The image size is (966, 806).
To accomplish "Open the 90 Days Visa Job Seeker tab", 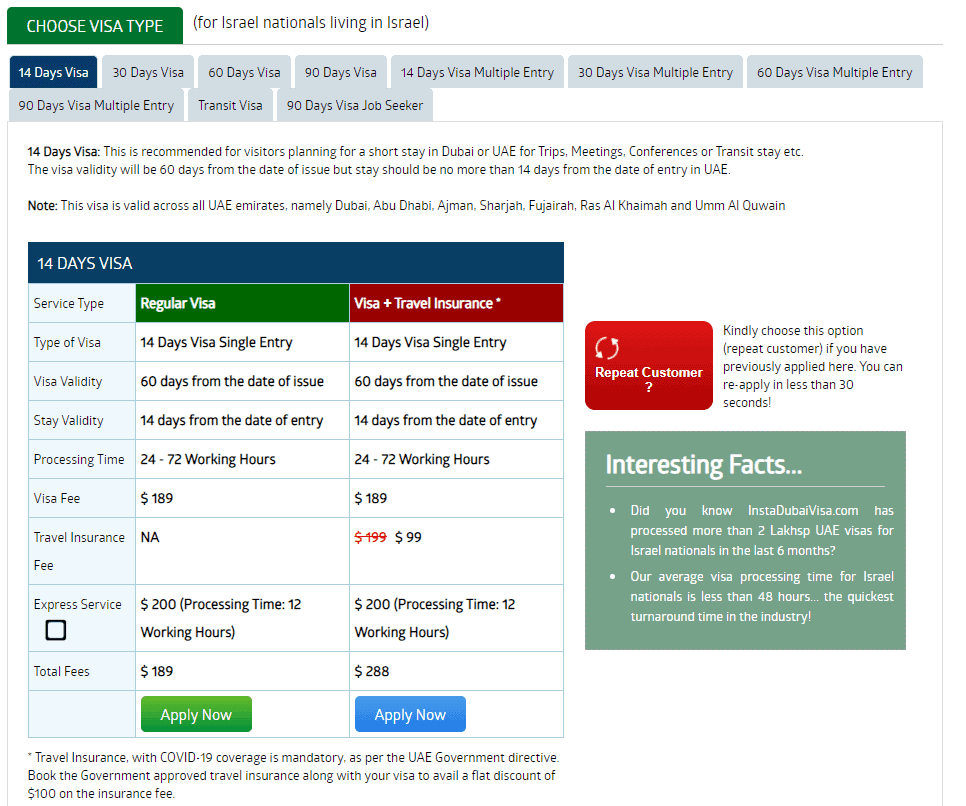I will click(x=354, y=105).
